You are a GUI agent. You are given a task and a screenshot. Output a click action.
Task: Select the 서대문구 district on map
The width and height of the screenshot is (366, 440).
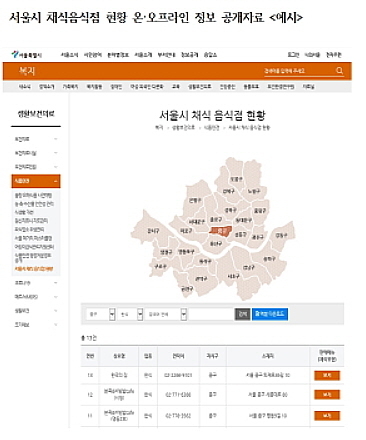[x=197, y=221]
